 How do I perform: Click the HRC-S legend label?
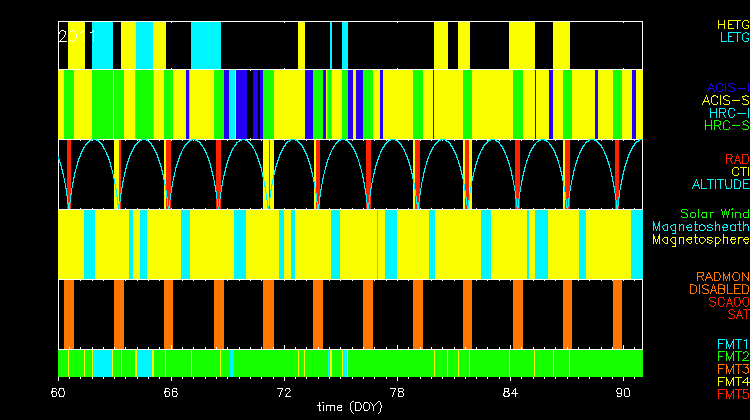coord(726,127)
